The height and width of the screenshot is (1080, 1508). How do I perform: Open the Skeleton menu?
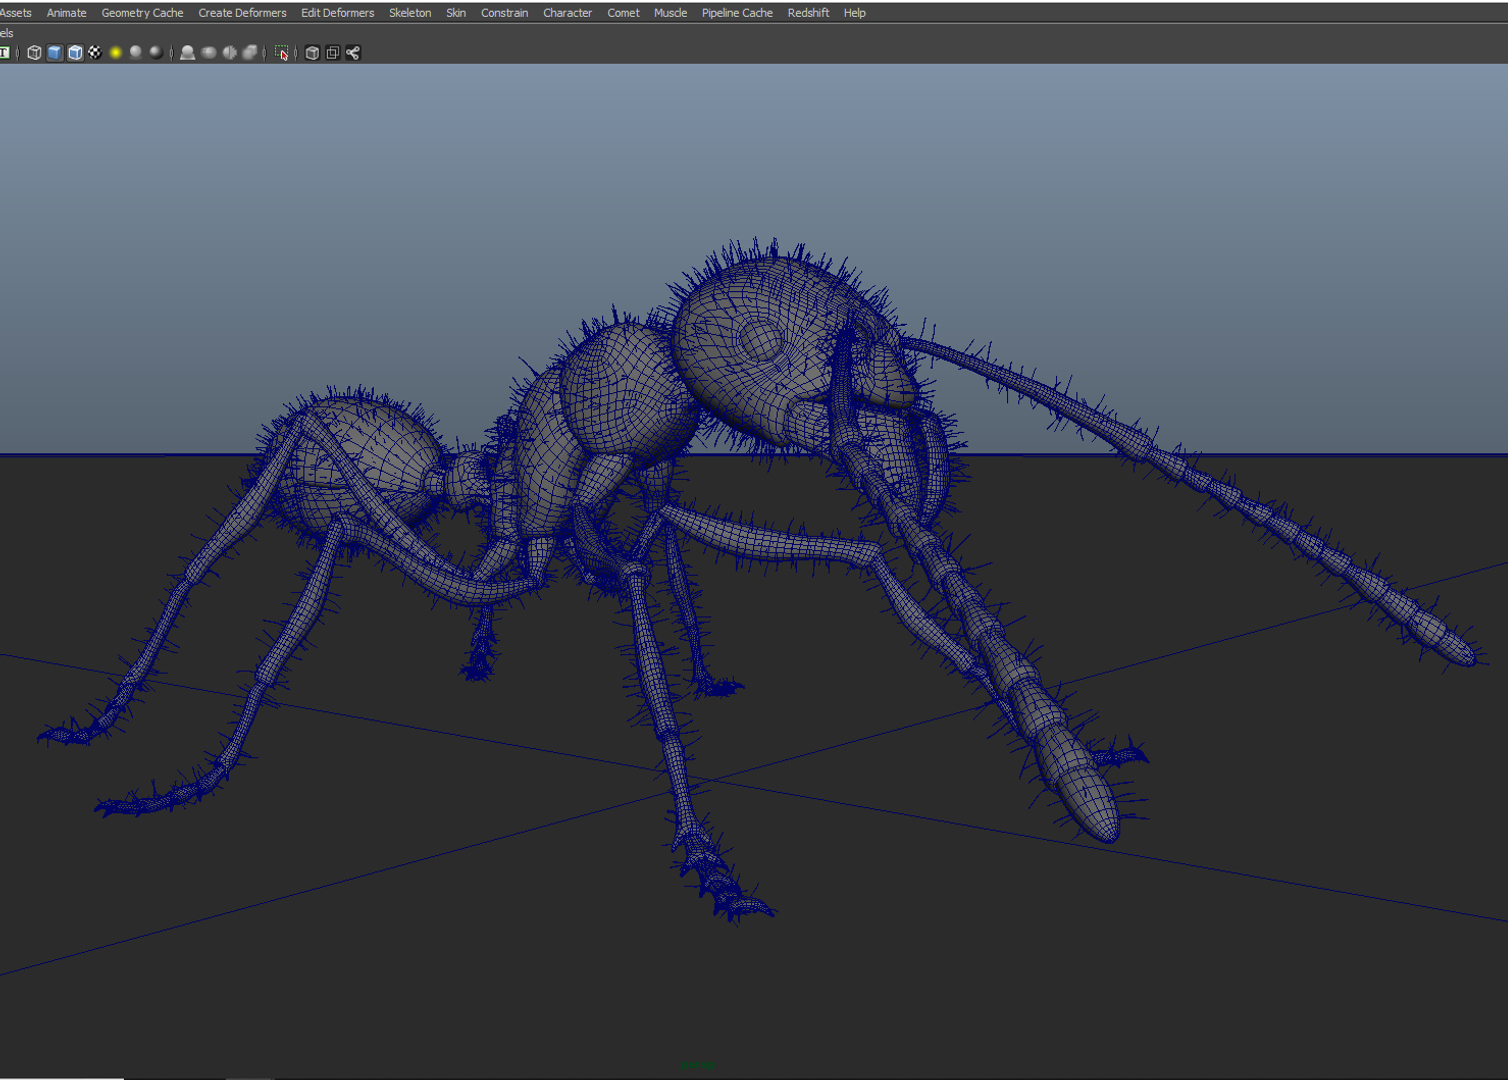410,13
